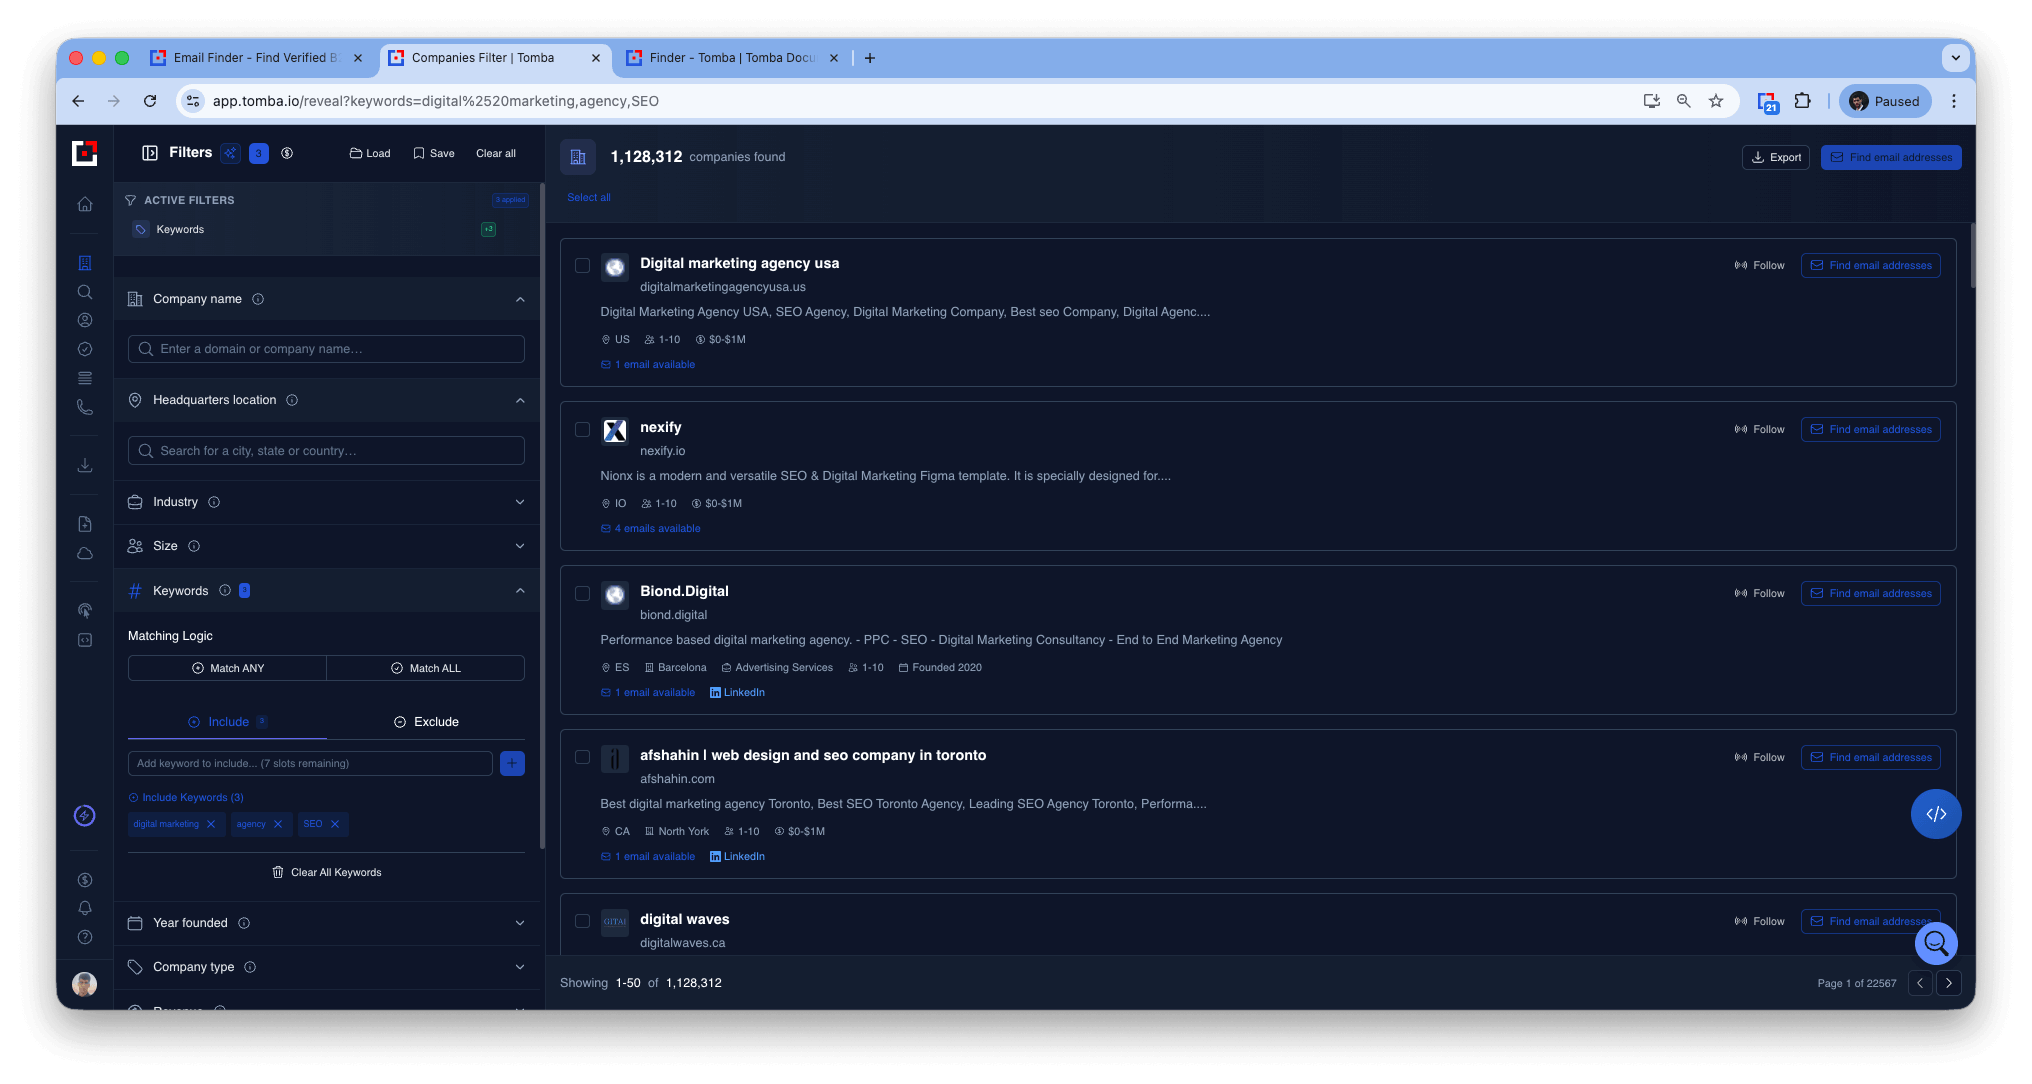
Task: Focus the headquarters location search field
Action: click(326, 451)
